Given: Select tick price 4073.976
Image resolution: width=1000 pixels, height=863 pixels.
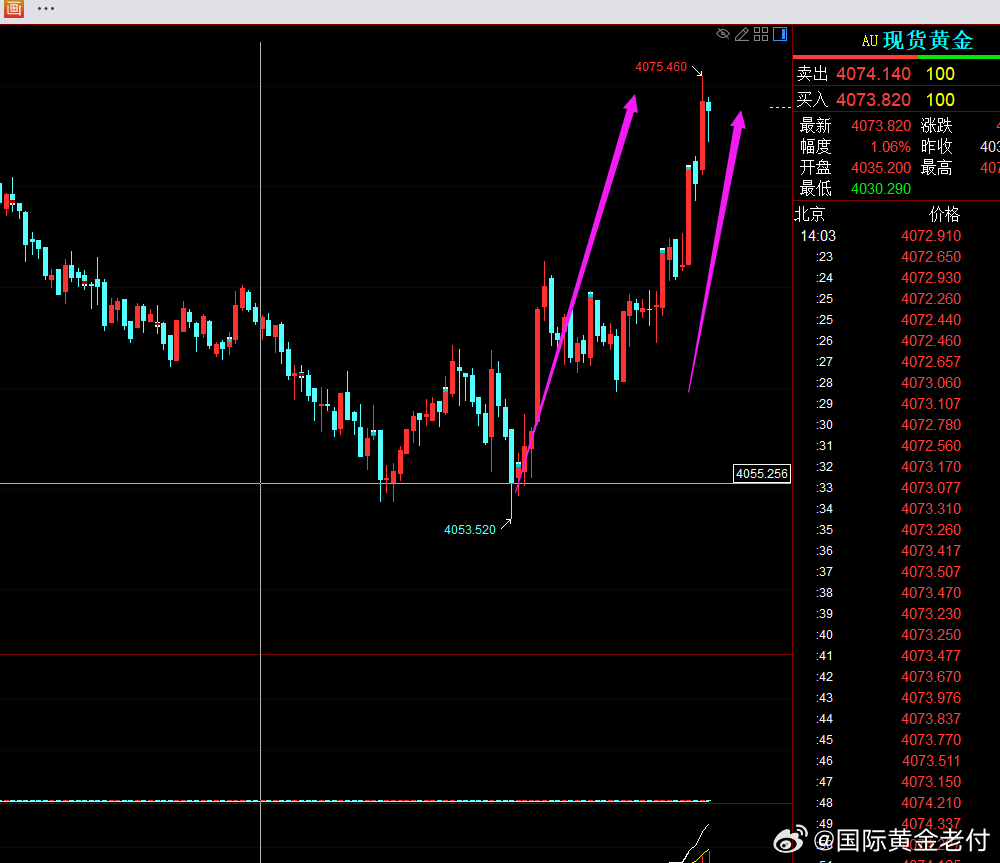Looking at the screenshot, I should [931, 698].
